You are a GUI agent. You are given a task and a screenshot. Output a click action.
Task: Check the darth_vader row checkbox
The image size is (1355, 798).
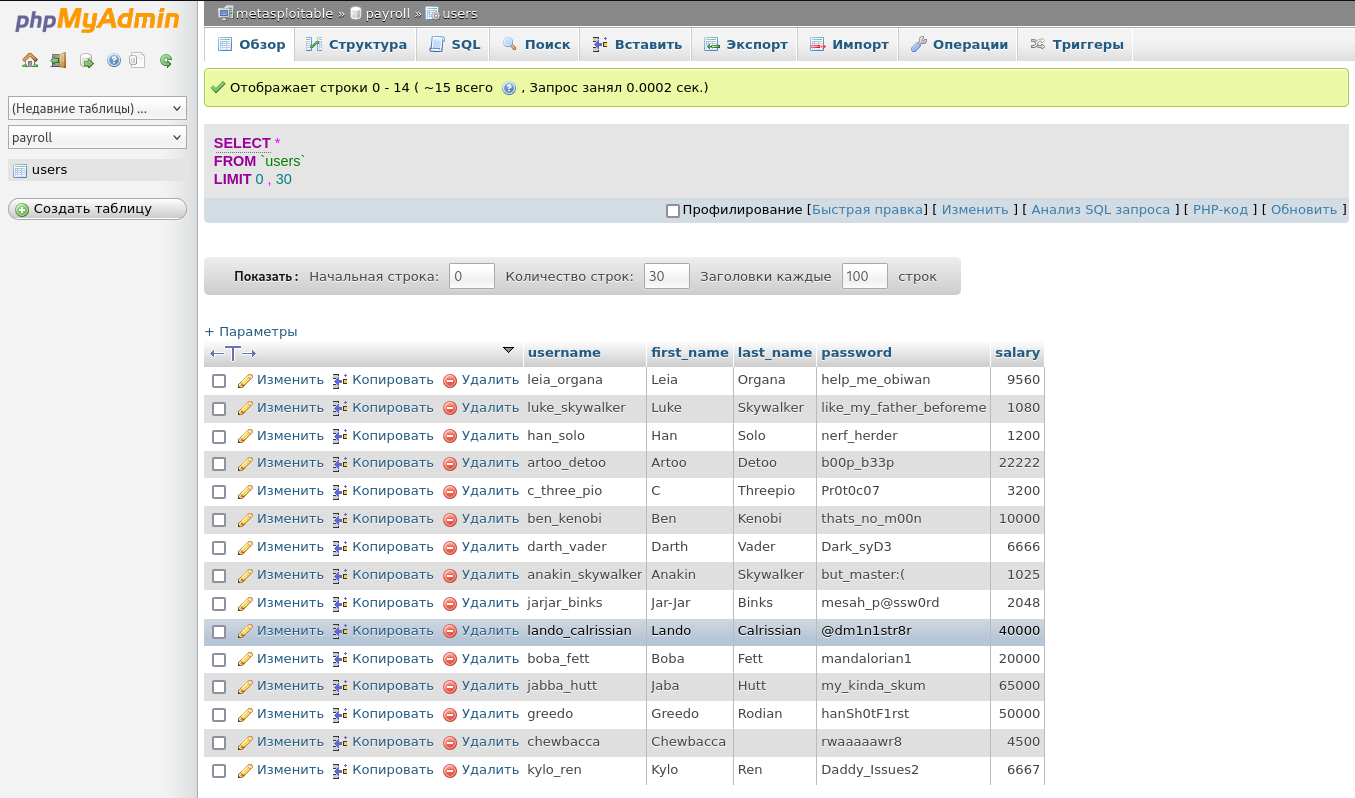click(x=219, y=548)
